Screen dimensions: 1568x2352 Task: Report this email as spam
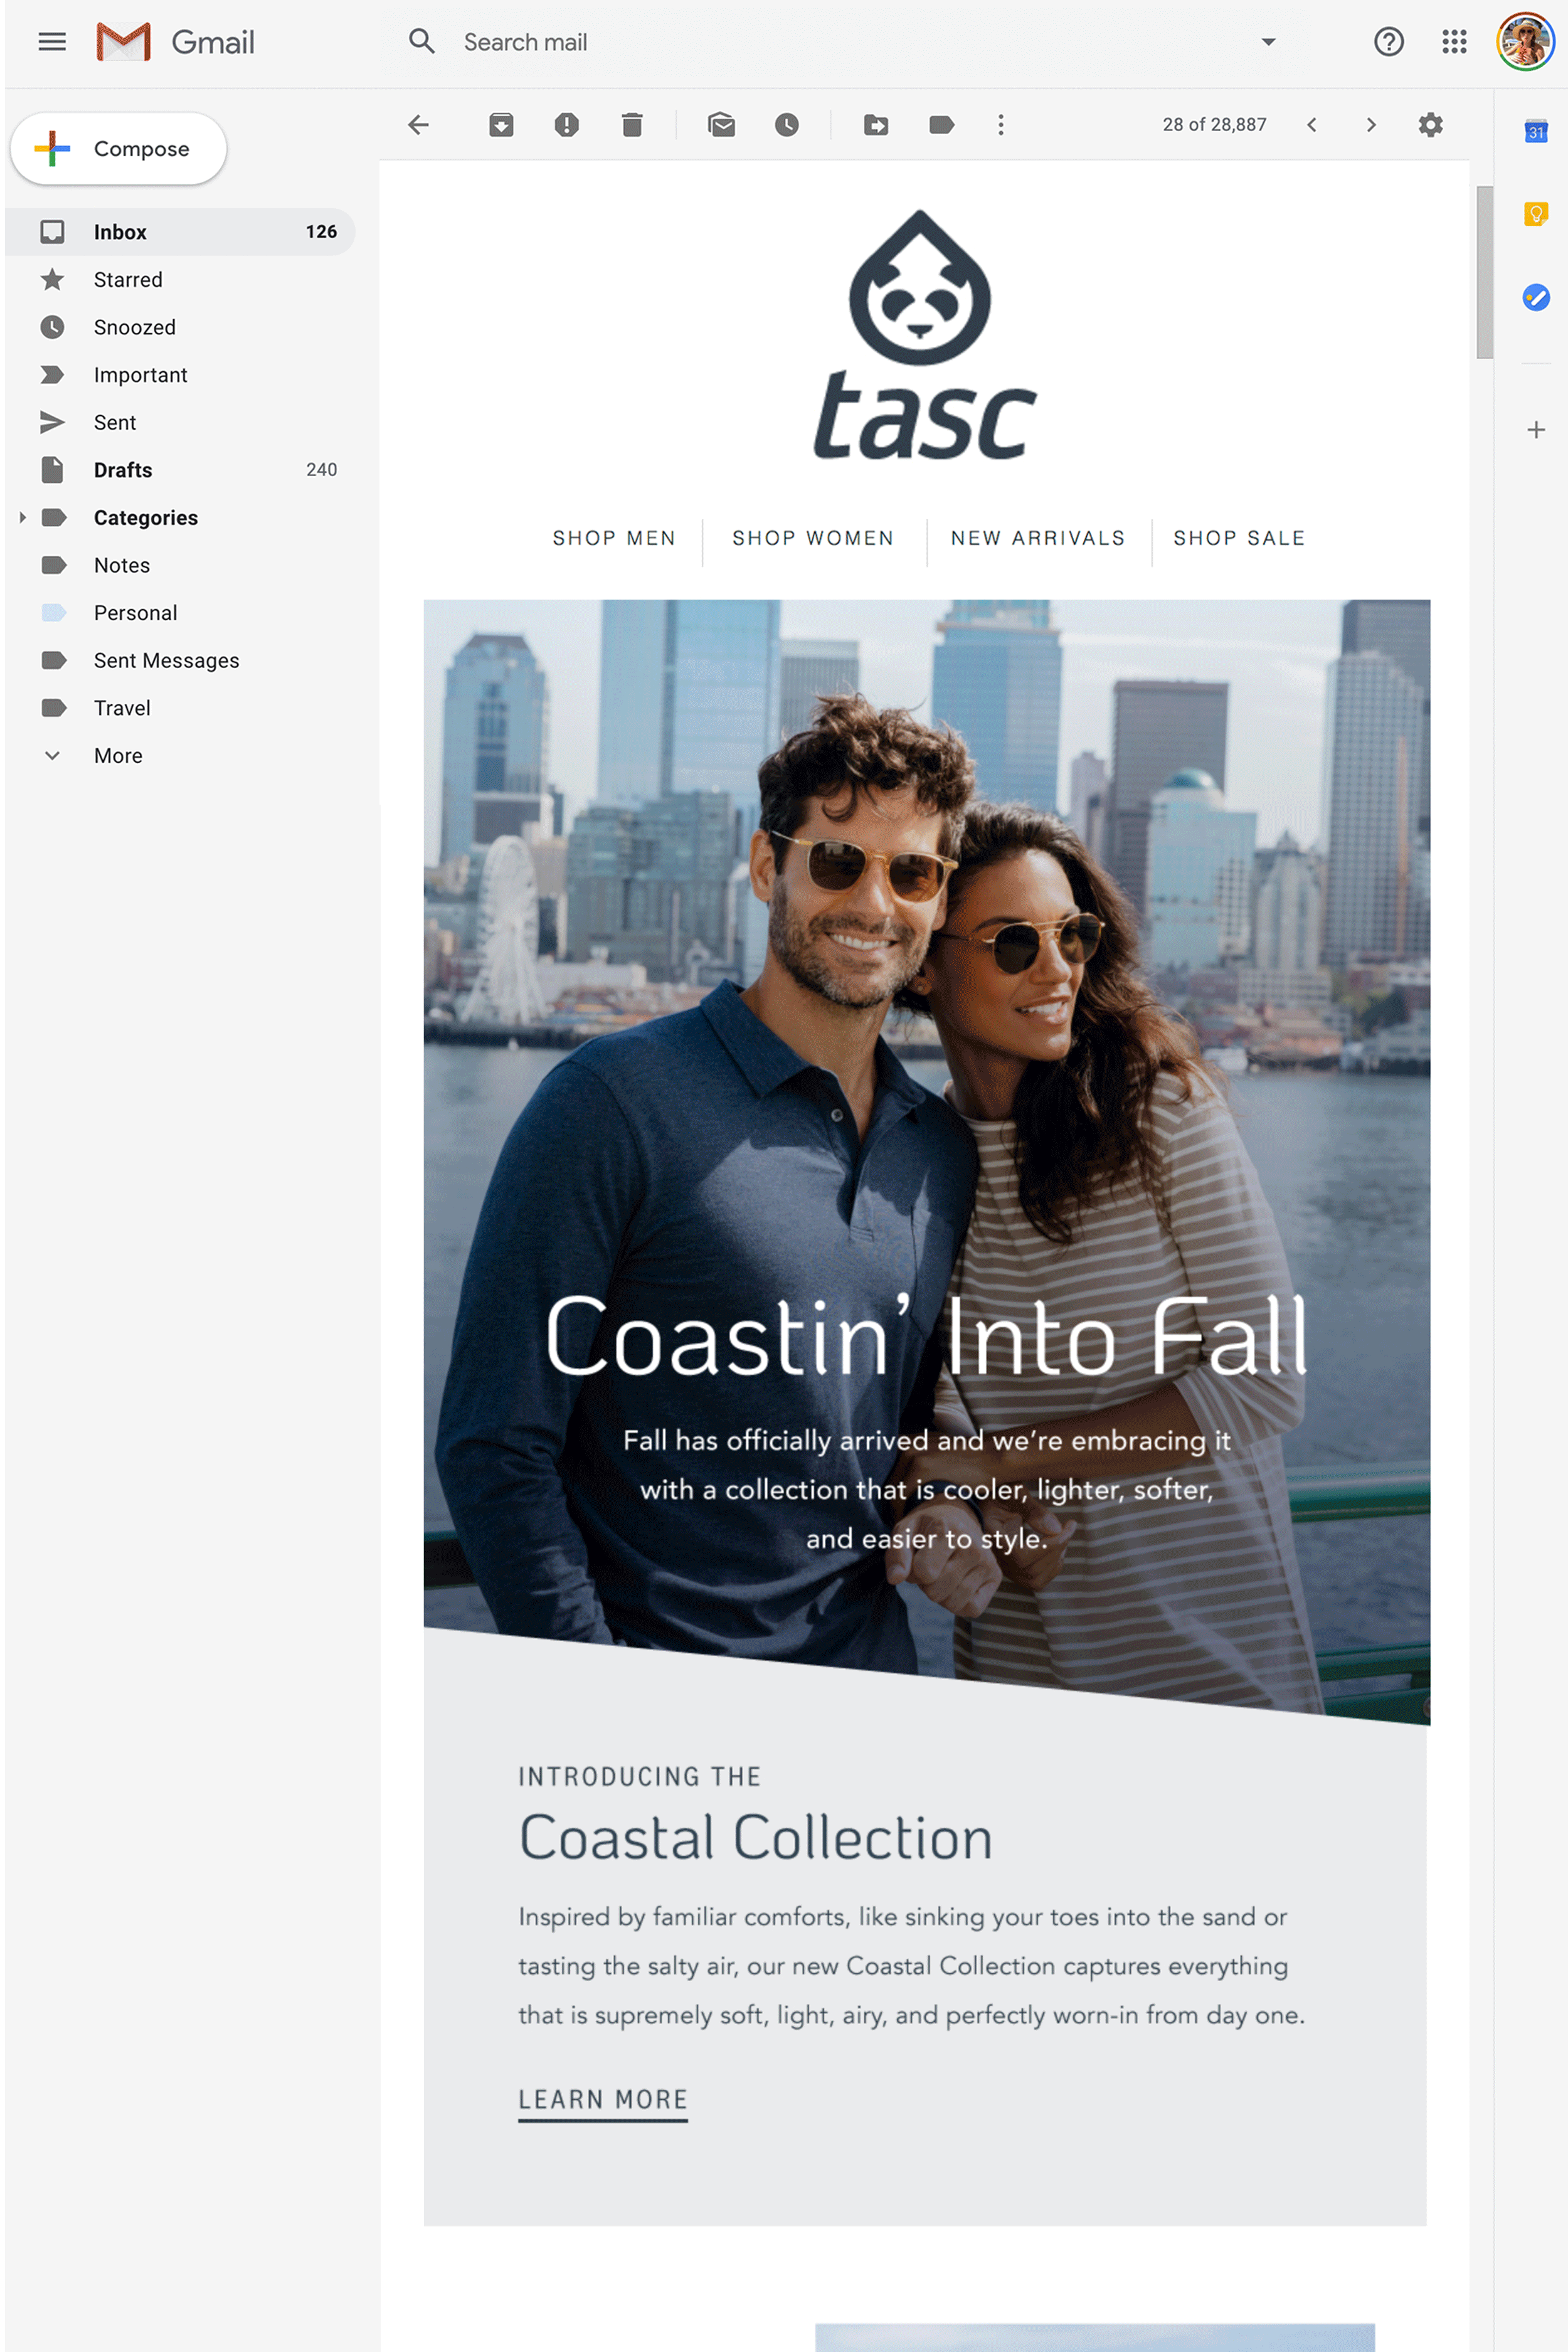coord(567,125)
